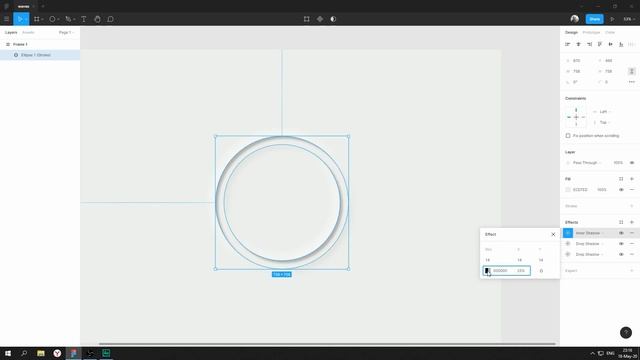Open shadow color swatch in Effect popup

coord(487,271)
